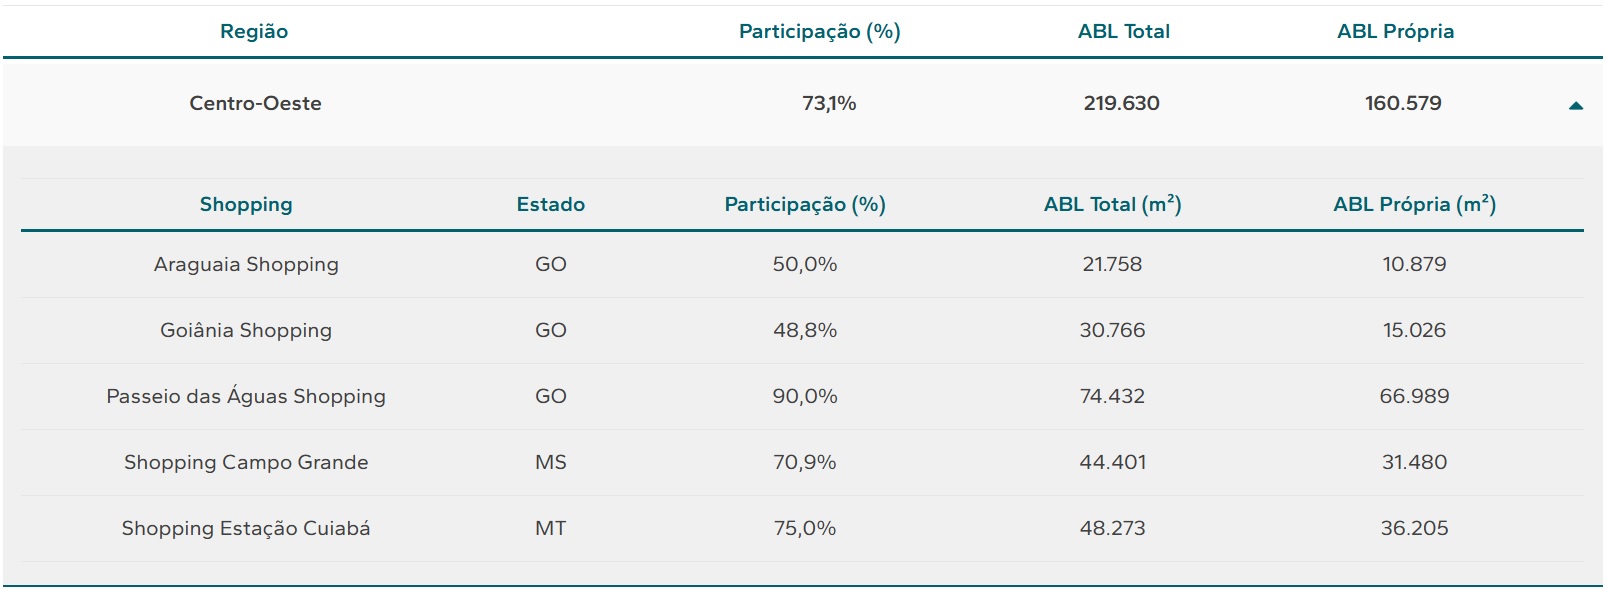Open Passeio das Águas Shopping entry
The image size is (1608, 592).
(246, 396)
